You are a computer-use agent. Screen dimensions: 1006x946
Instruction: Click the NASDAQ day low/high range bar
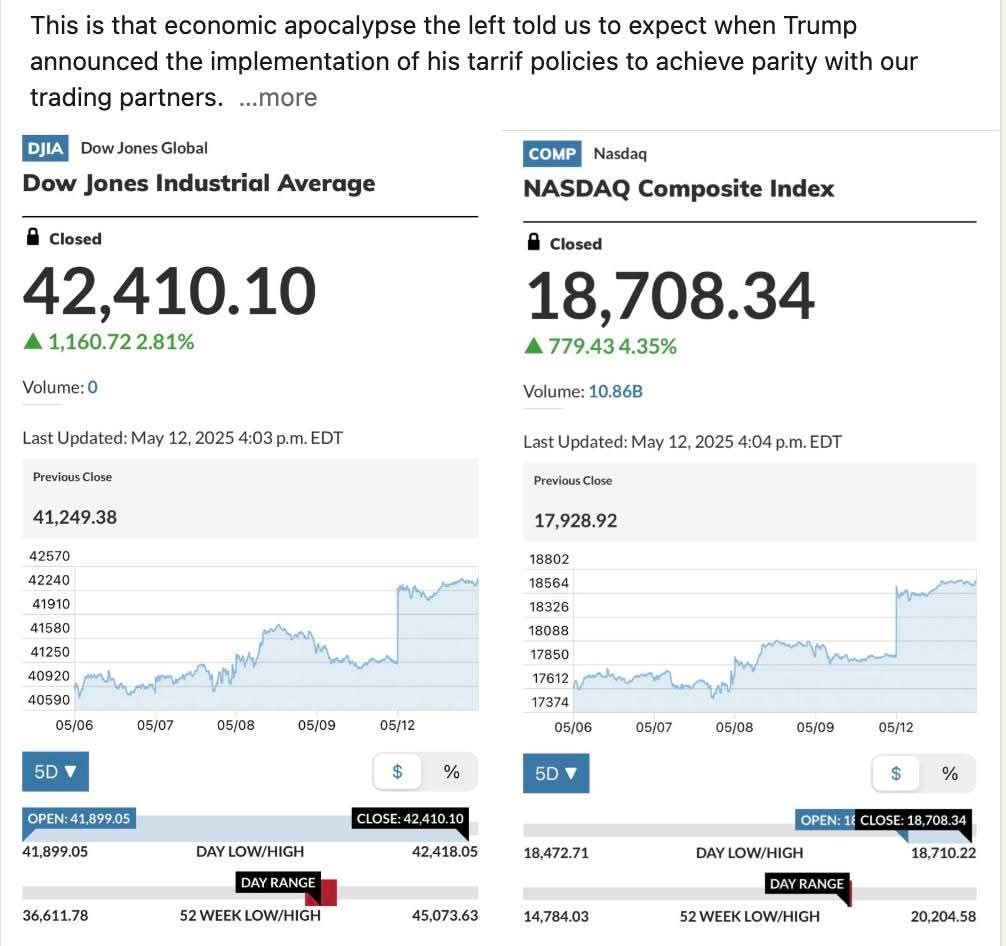(x=749, y=830)
